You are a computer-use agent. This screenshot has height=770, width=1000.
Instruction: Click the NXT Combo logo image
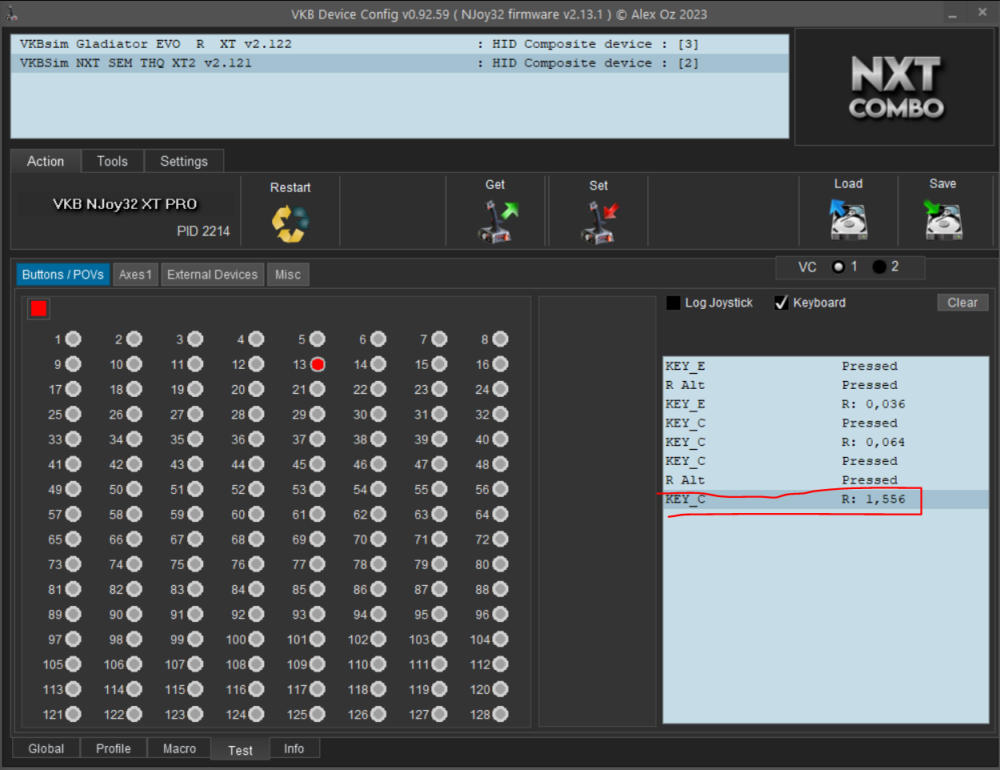pyautogui.click(x=895, y=87)
